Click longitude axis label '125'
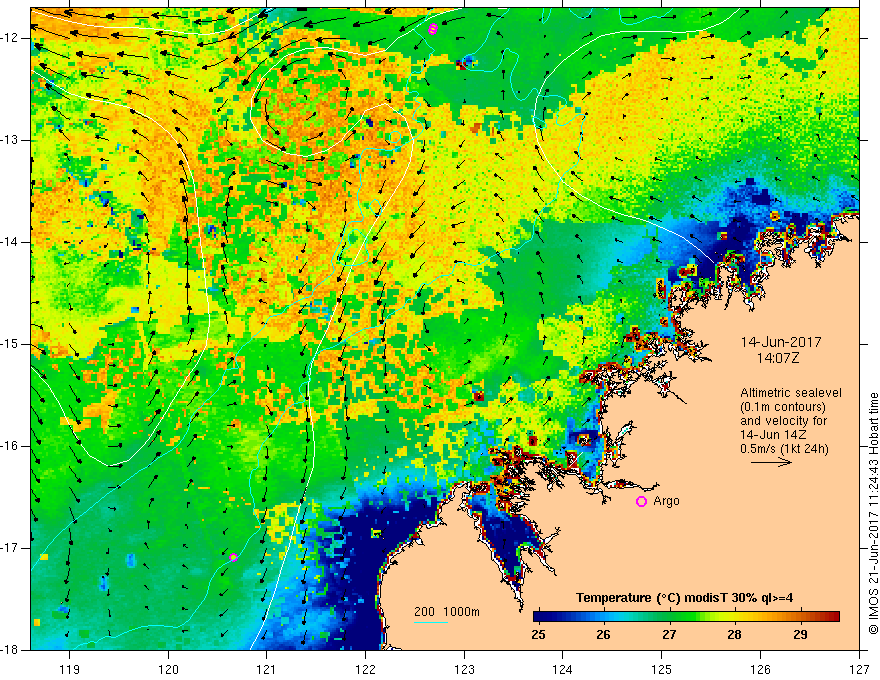 [x=662, y=669]
